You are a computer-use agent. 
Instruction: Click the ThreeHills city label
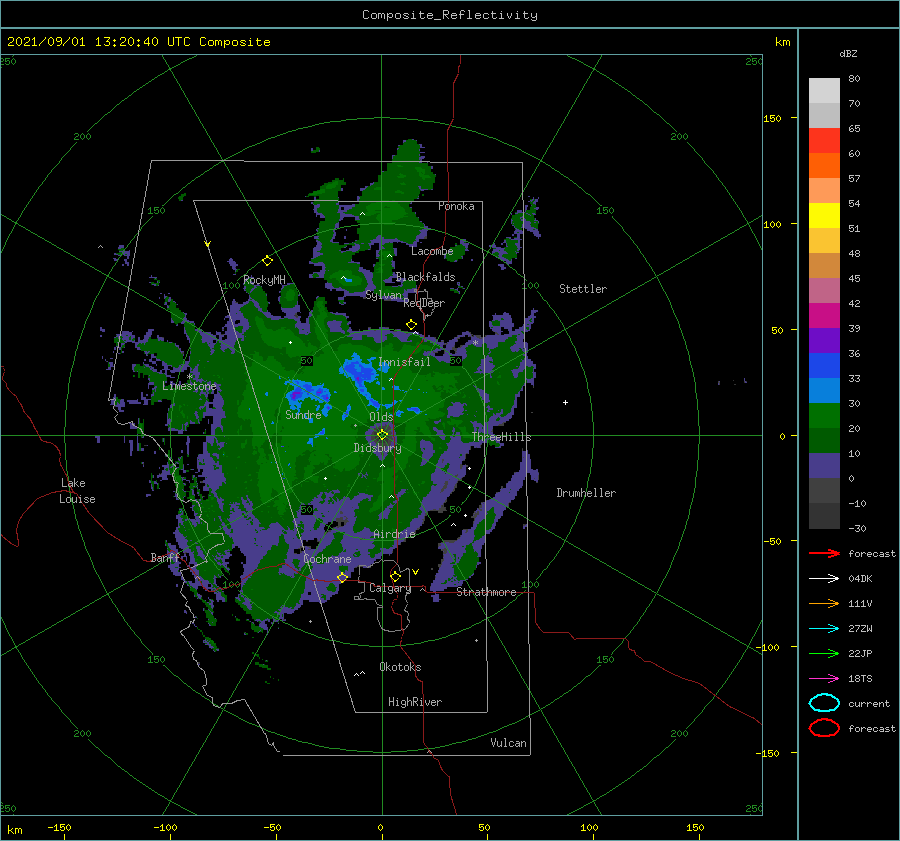coord(502,437)
